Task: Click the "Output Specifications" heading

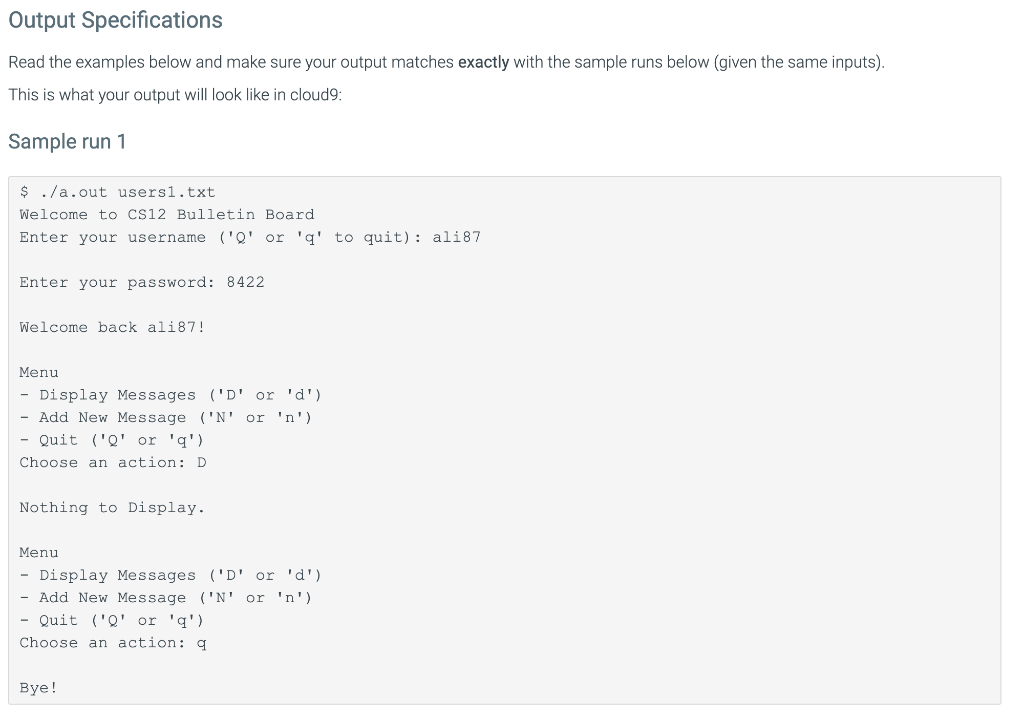Action: coord(115,20)
